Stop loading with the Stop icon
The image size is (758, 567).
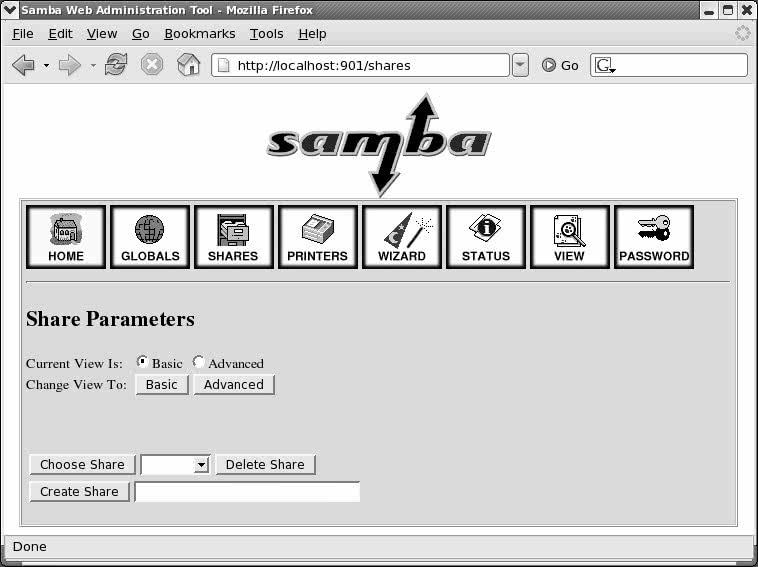tap(152, 64)
